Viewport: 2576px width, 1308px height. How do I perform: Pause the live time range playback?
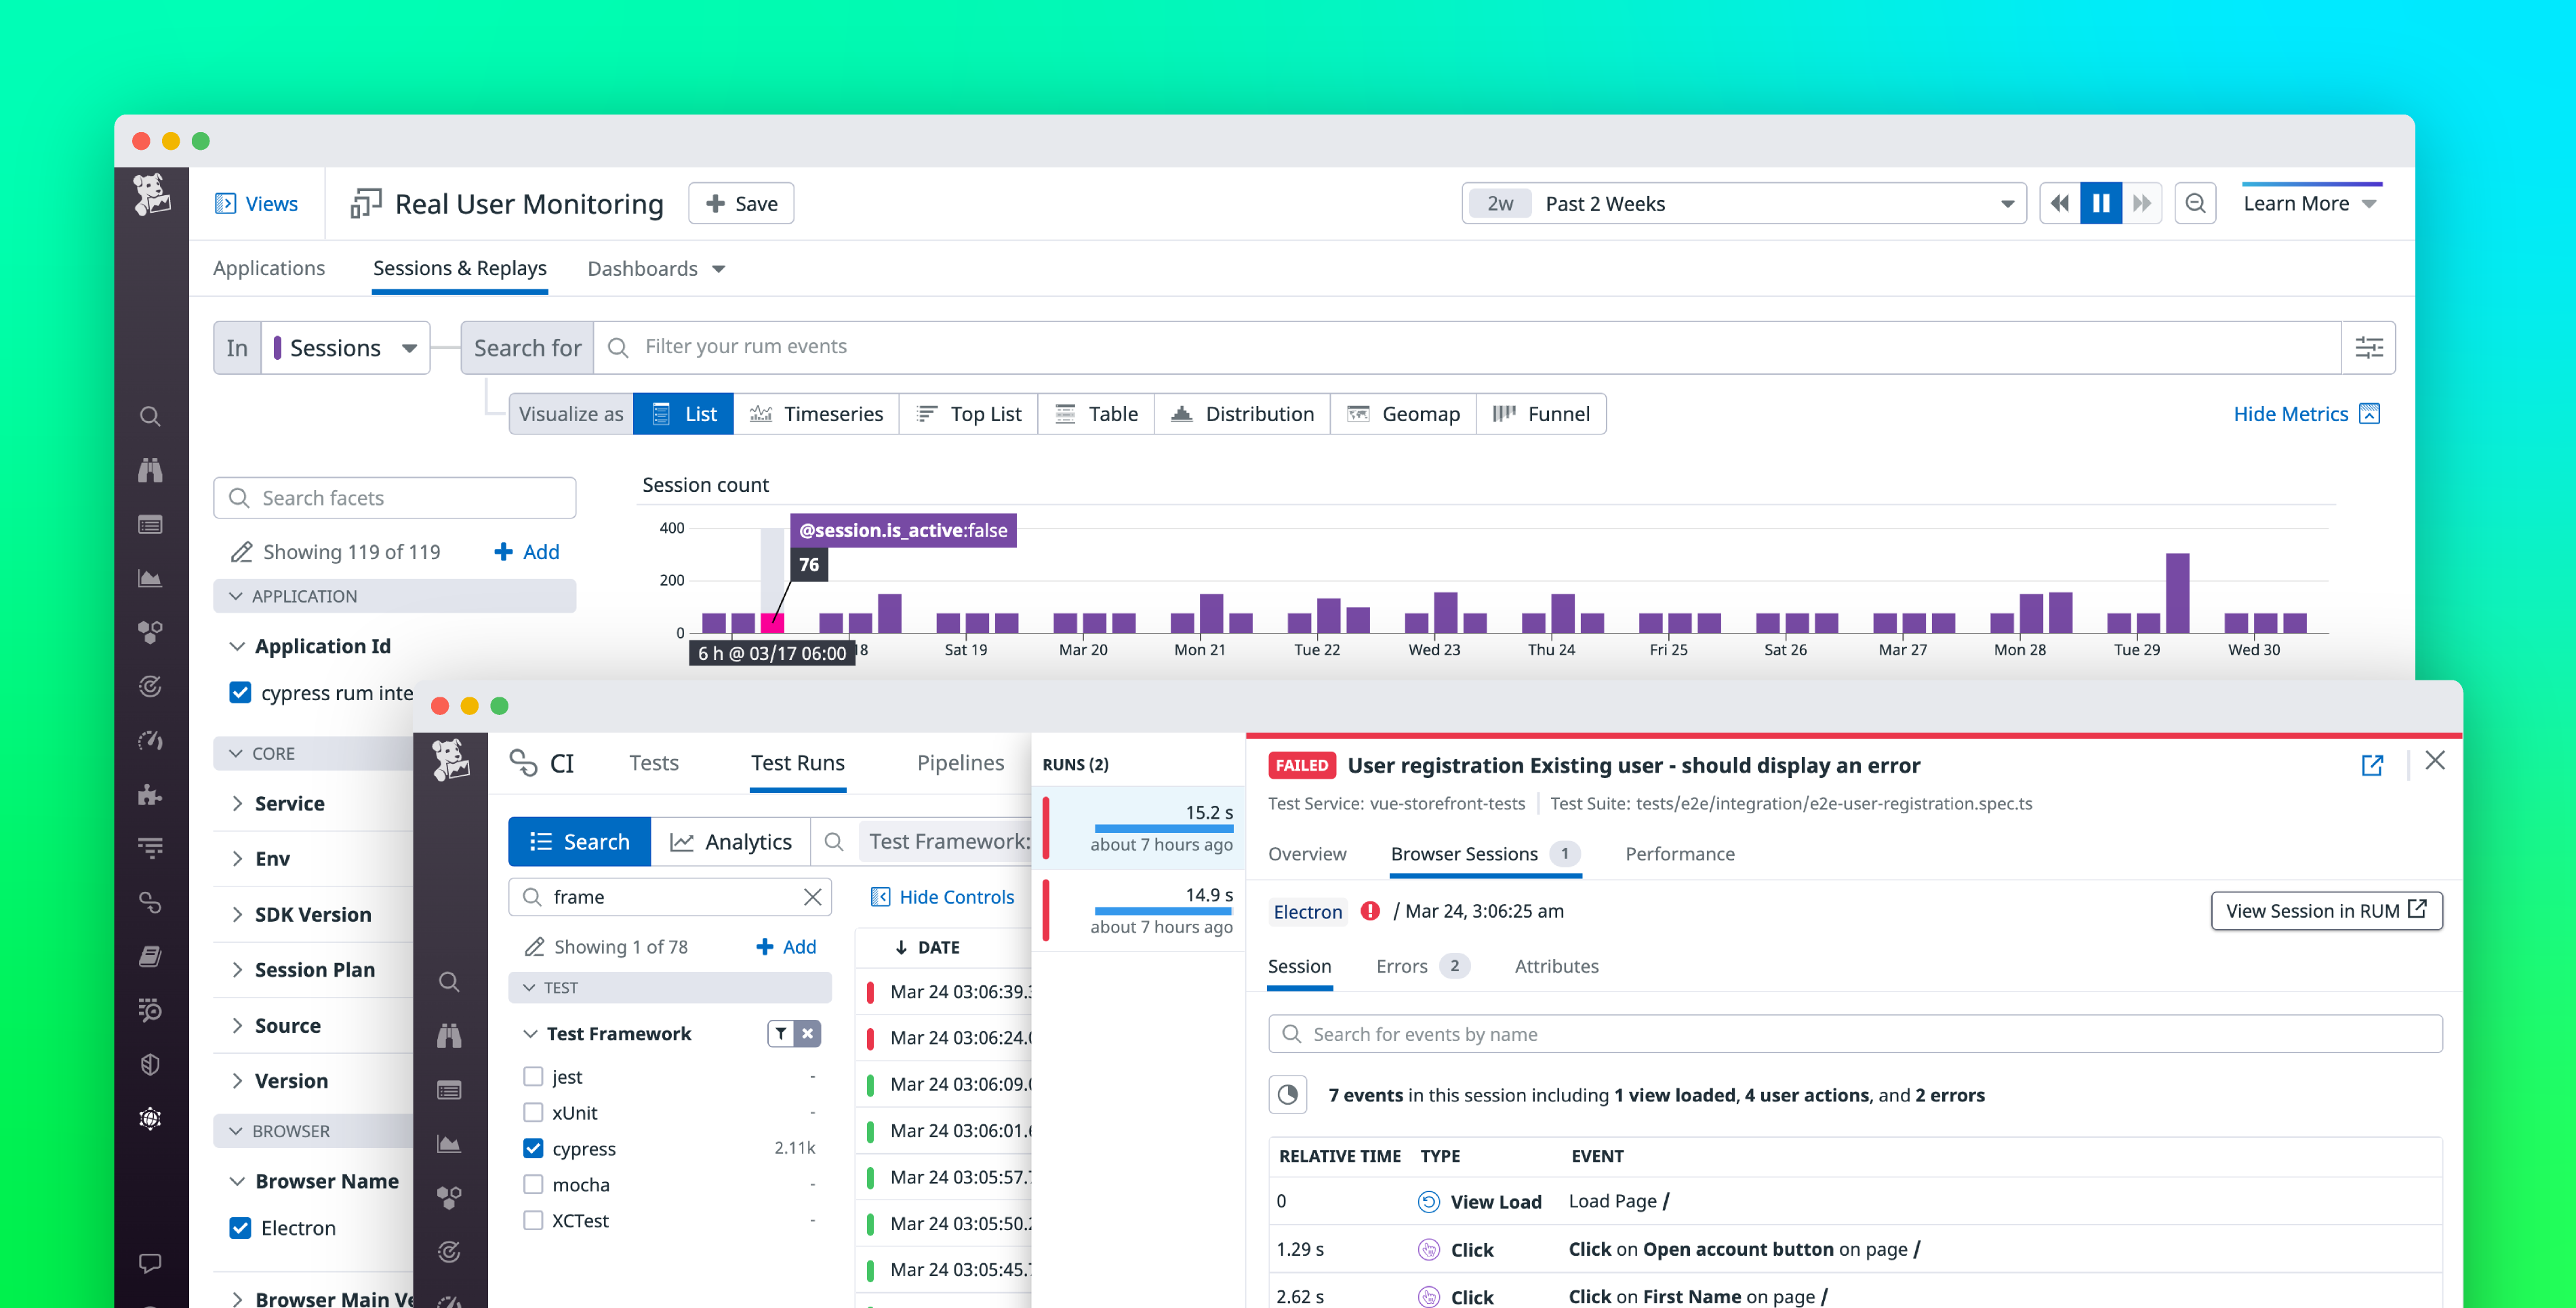(2100, 203)
